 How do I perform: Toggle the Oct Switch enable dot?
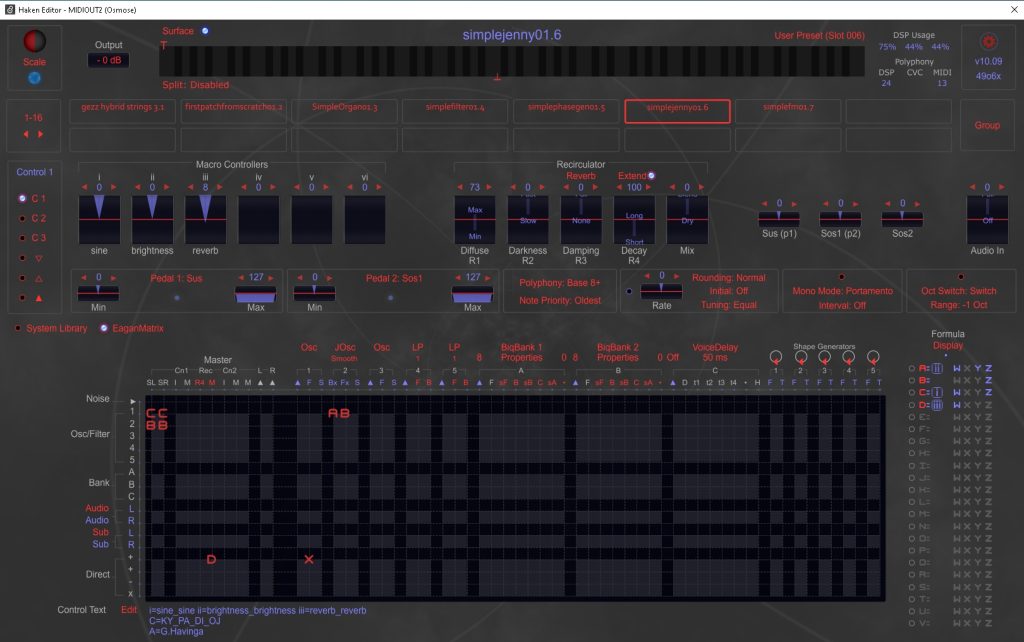tap(961, 277)
